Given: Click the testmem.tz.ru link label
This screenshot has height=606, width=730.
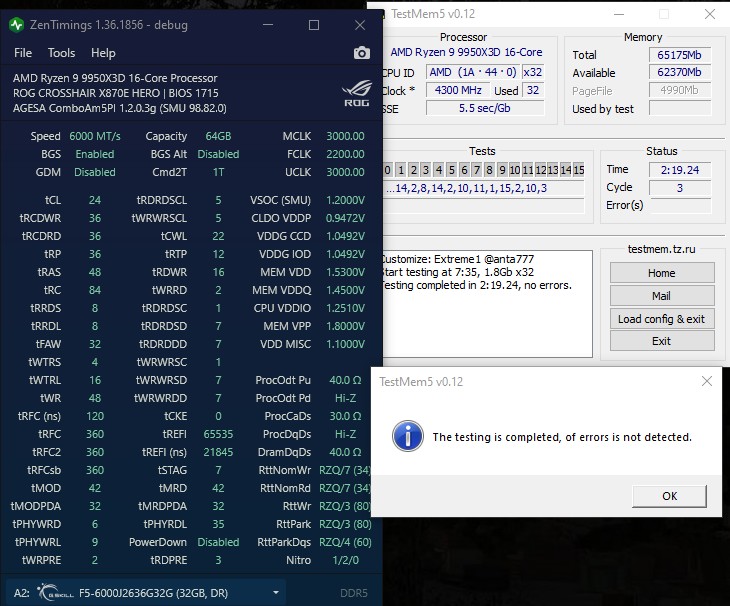Looking at the screenshot, I should point(662,249).
